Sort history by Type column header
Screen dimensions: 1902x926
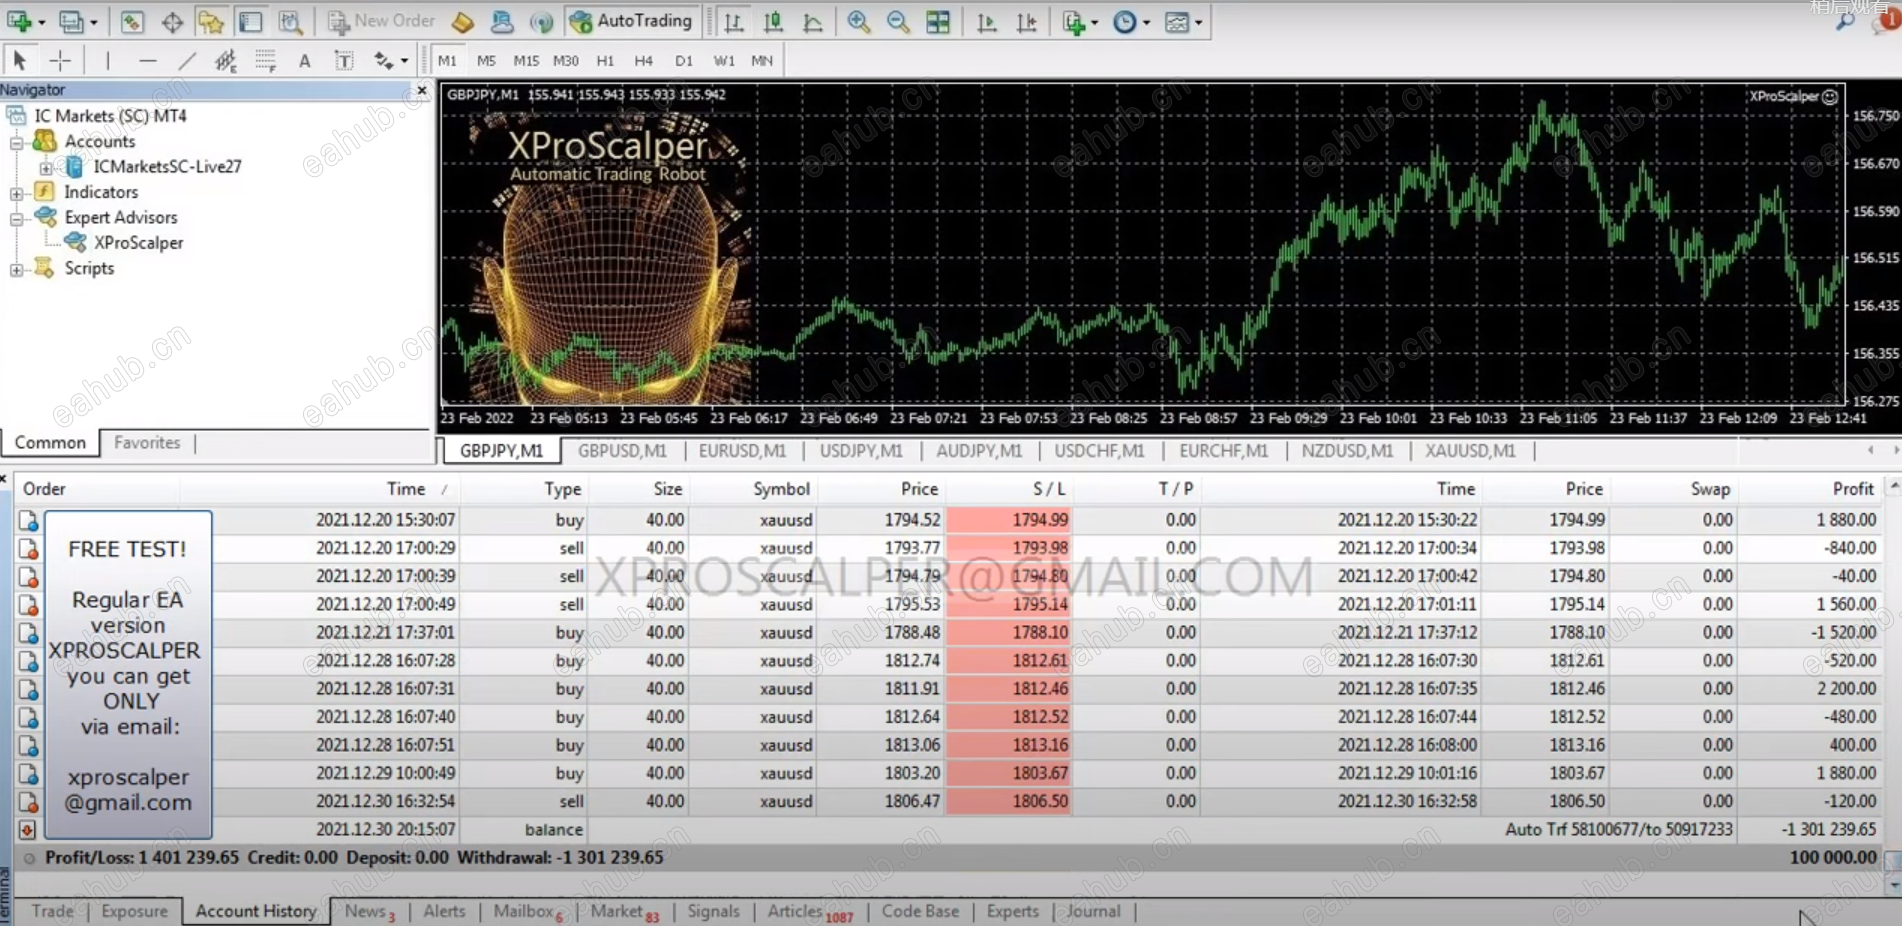(x=562, y=489)
